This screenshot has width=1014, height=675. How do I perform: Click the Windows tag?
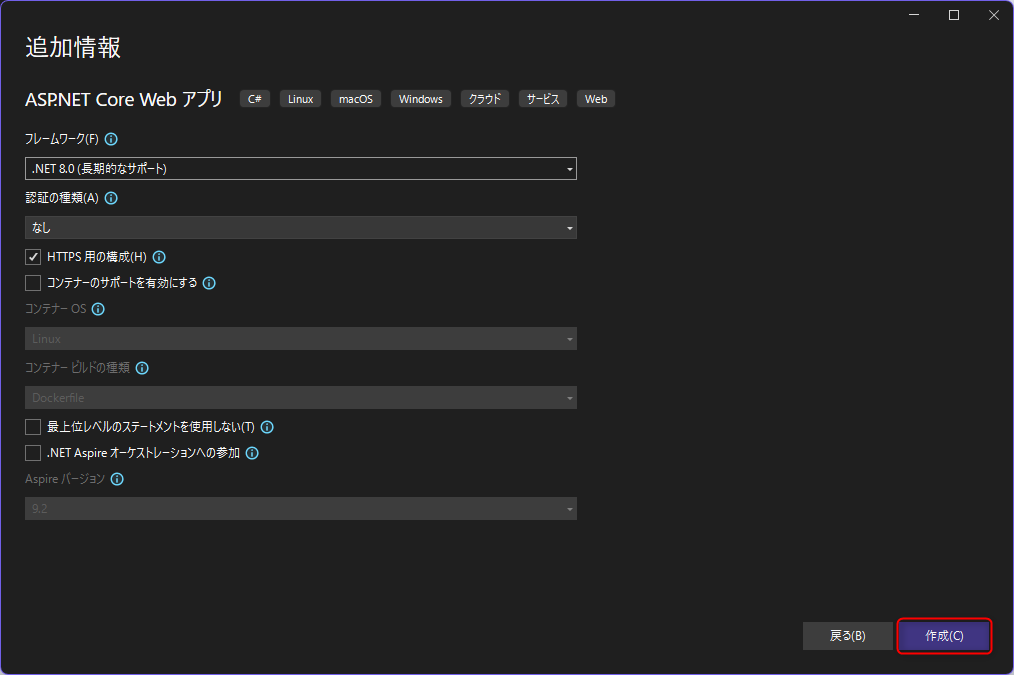[421, 99]
